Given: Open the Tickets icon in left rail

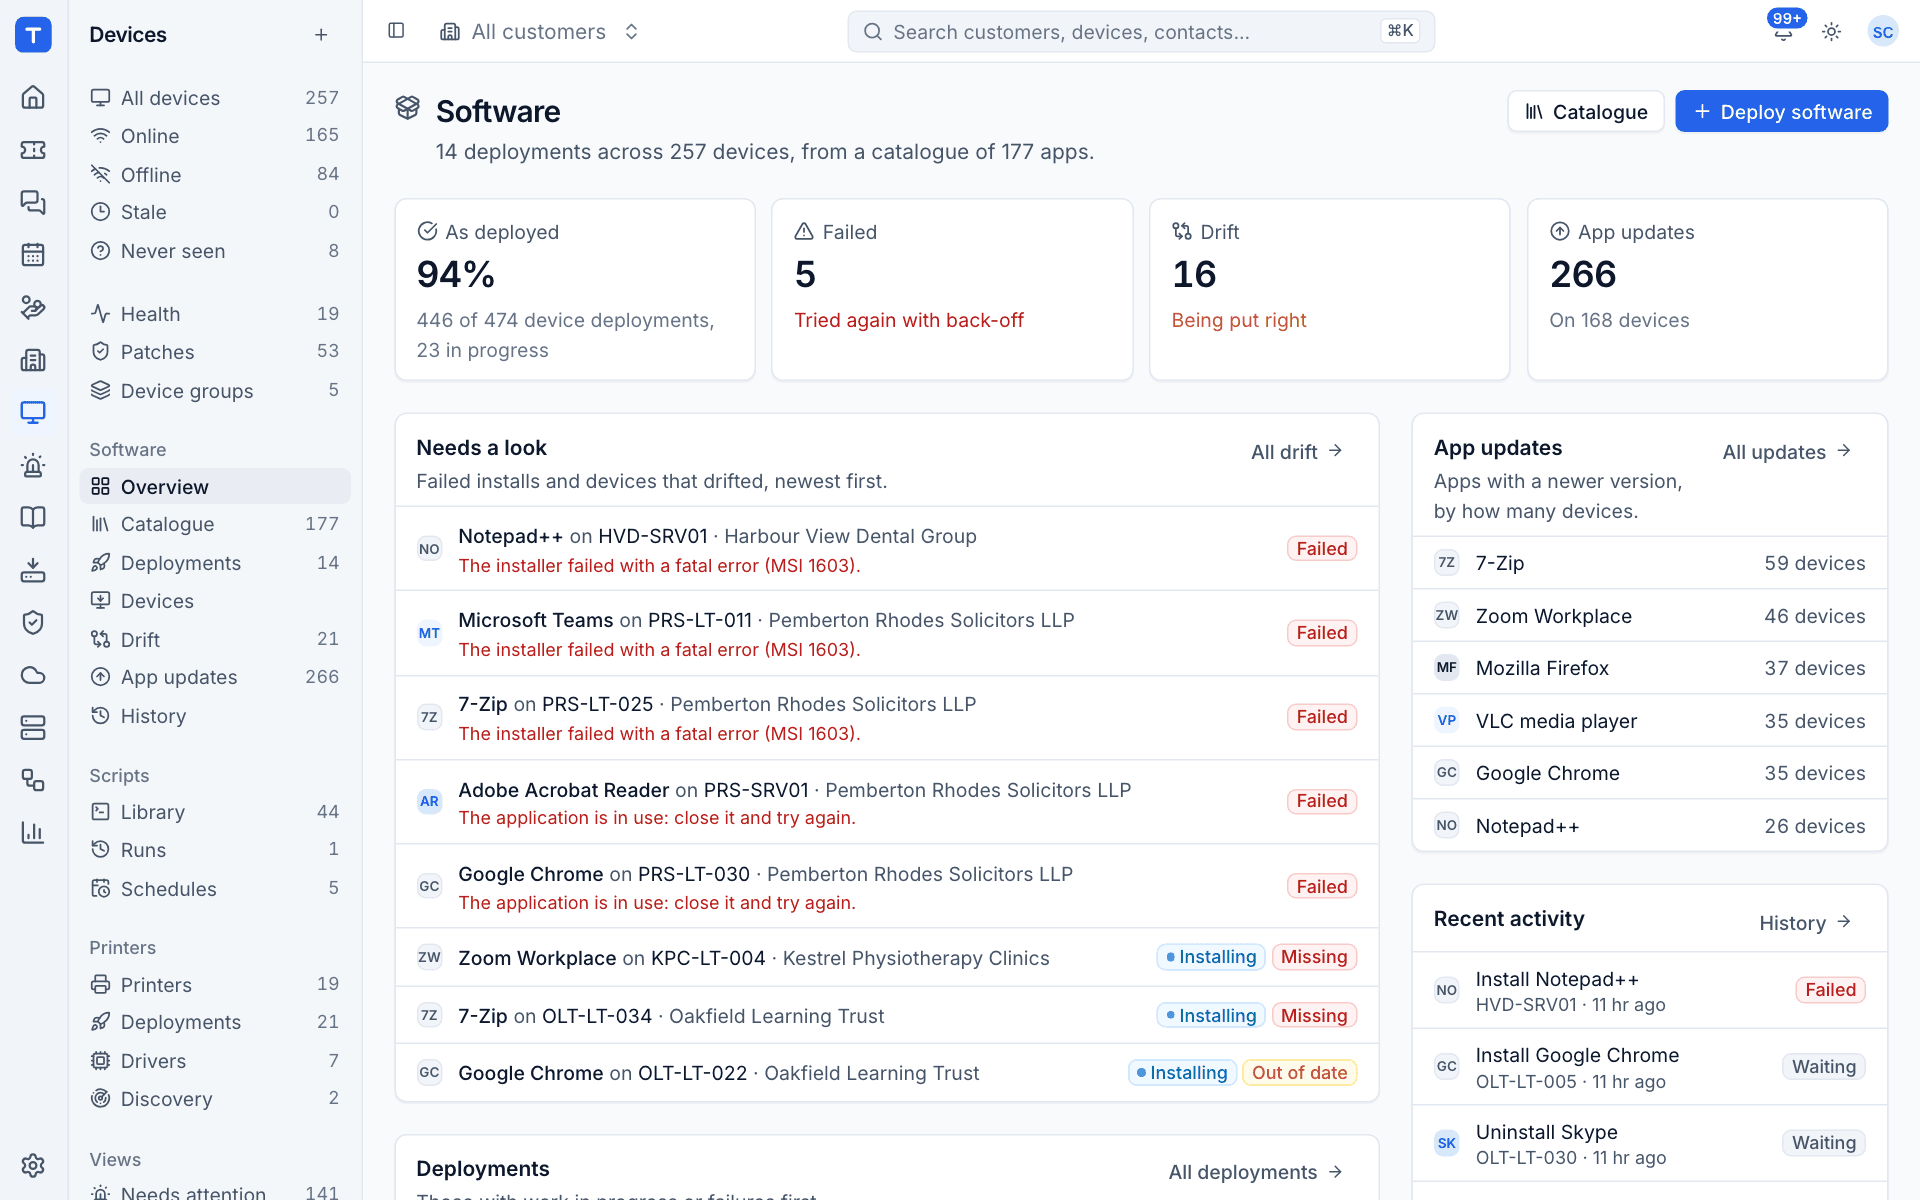Looking at the screenshot, I should click(33, 150).
